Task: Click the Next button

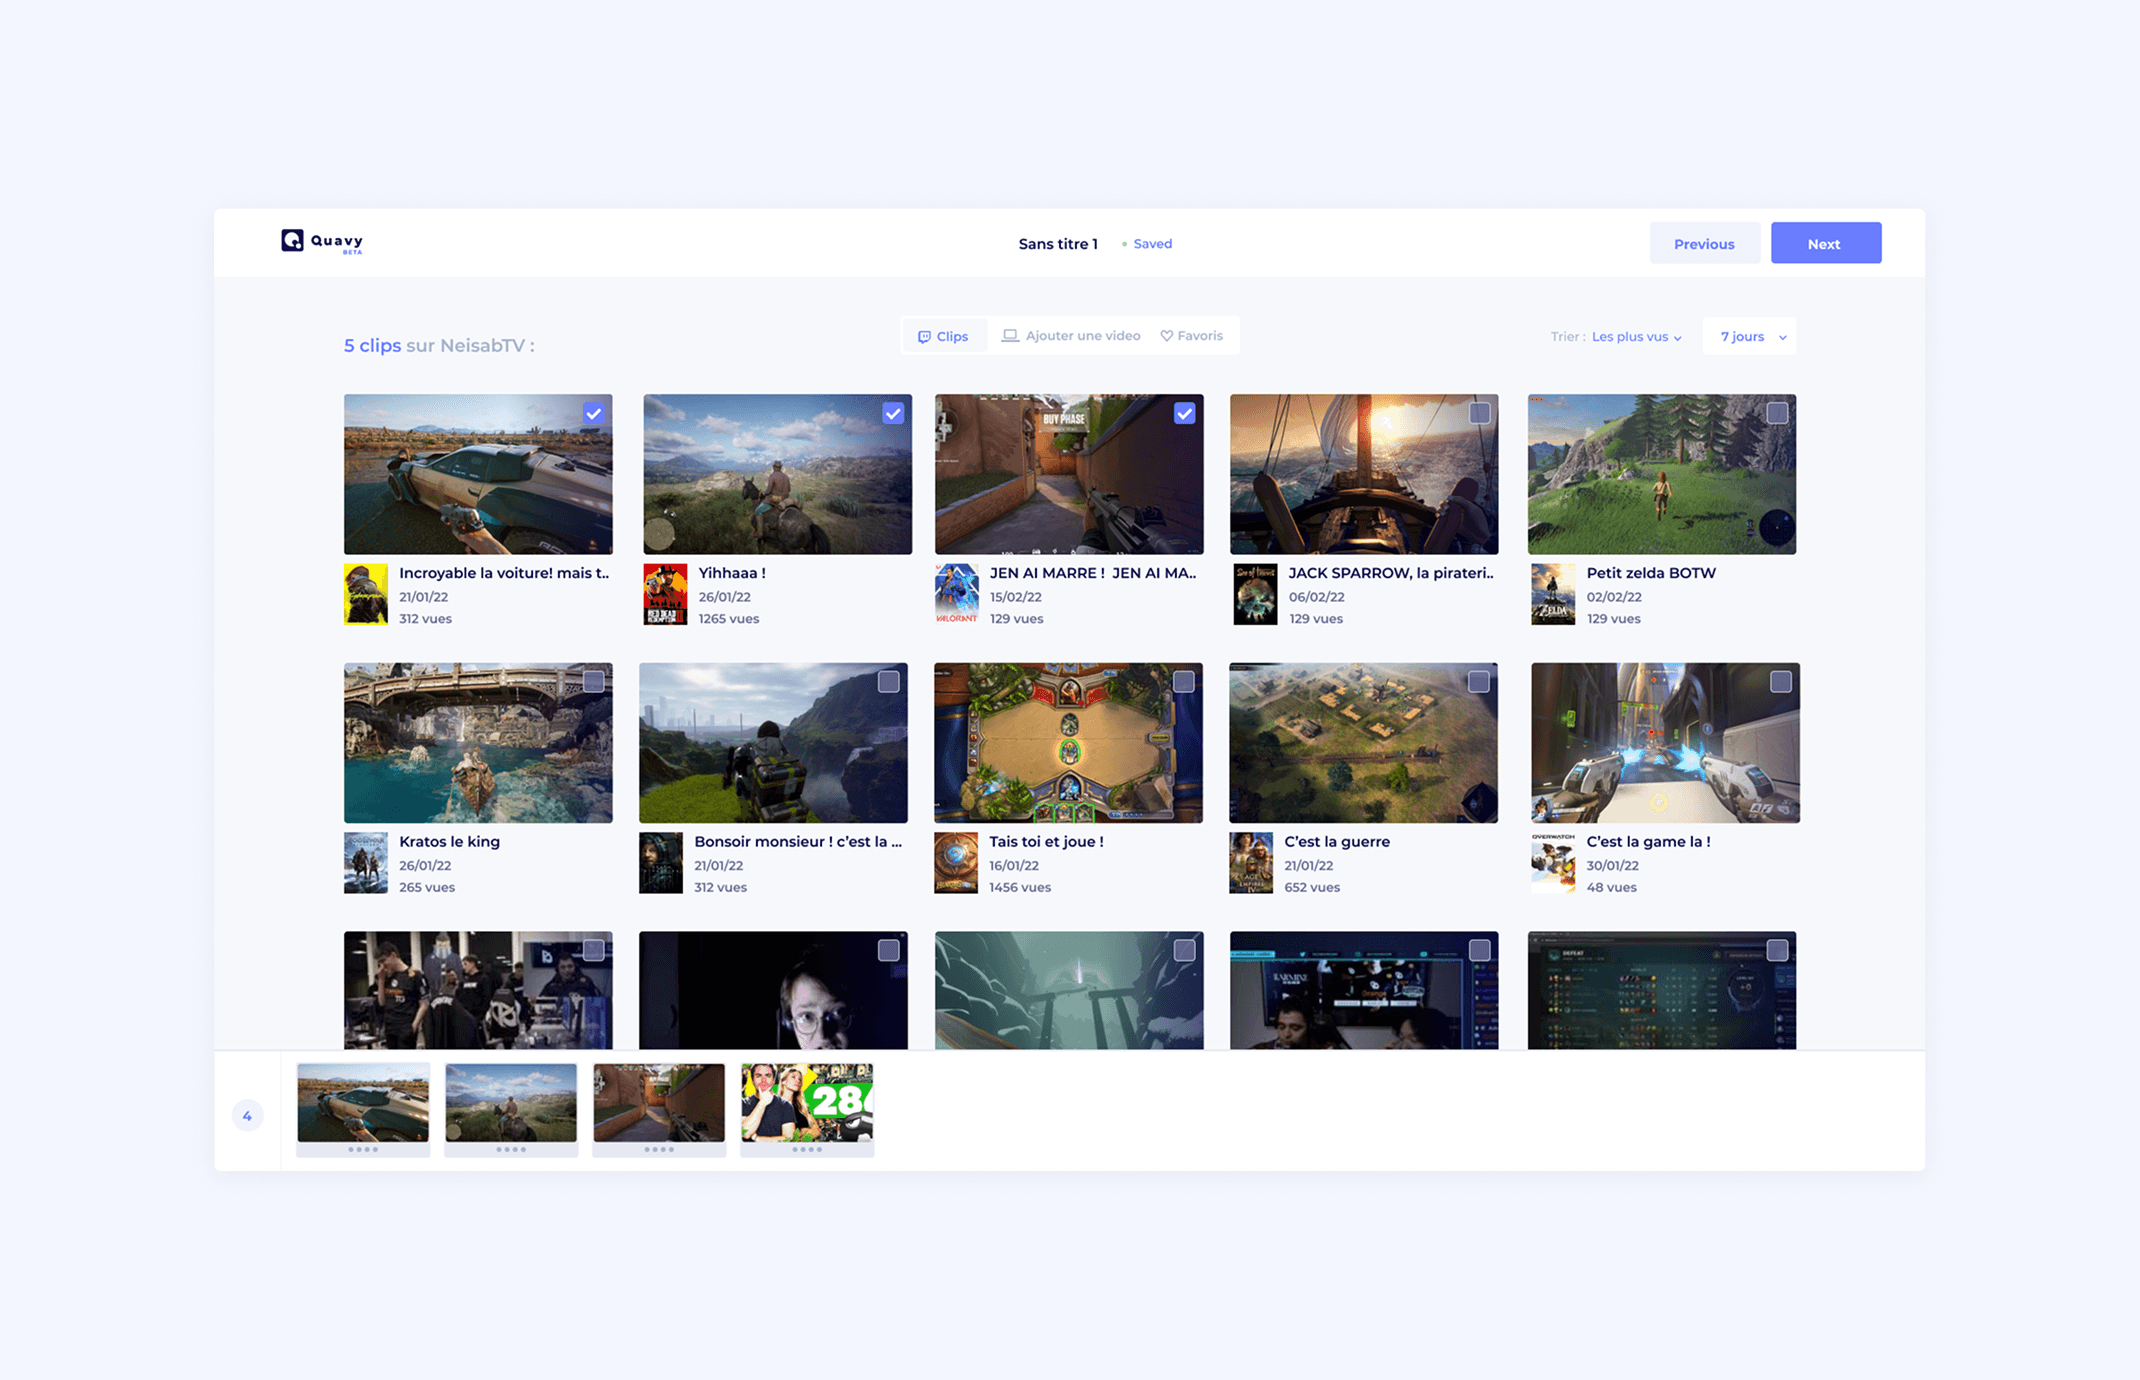Action: pyautogui.click(x=1825, y=243)
